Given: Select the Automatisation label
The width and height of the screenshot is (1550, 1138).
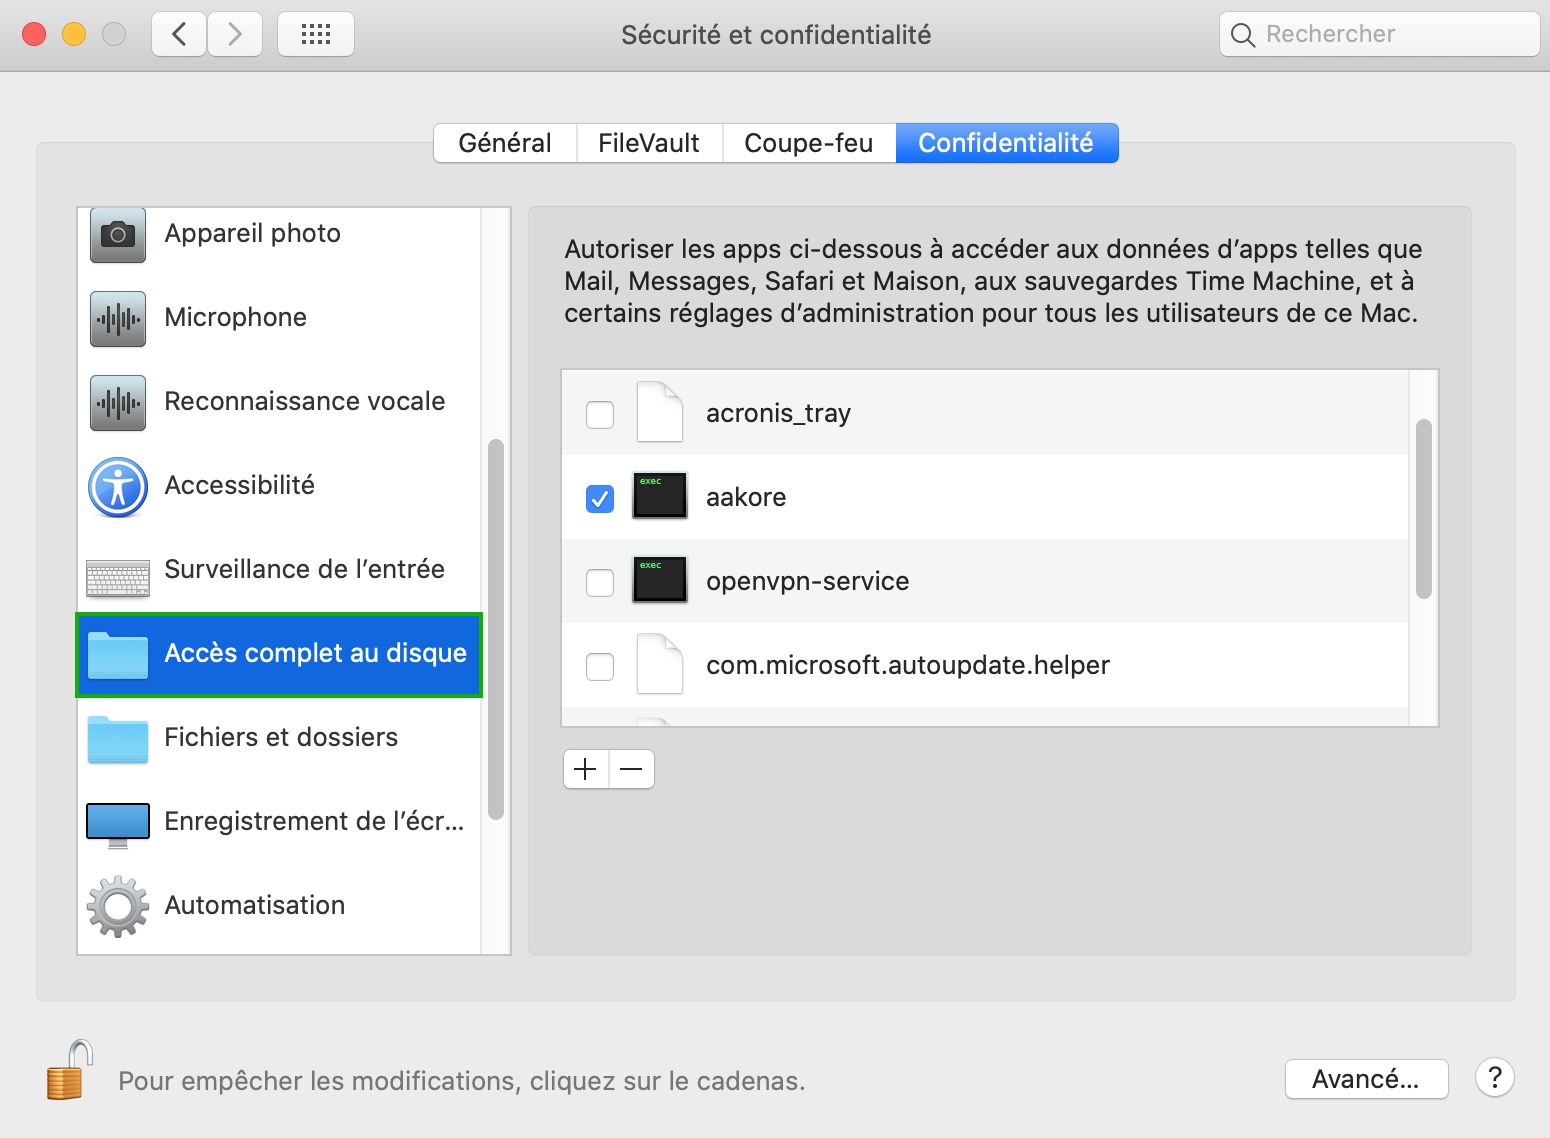Looking at the screenshot, I should point(255,905).
